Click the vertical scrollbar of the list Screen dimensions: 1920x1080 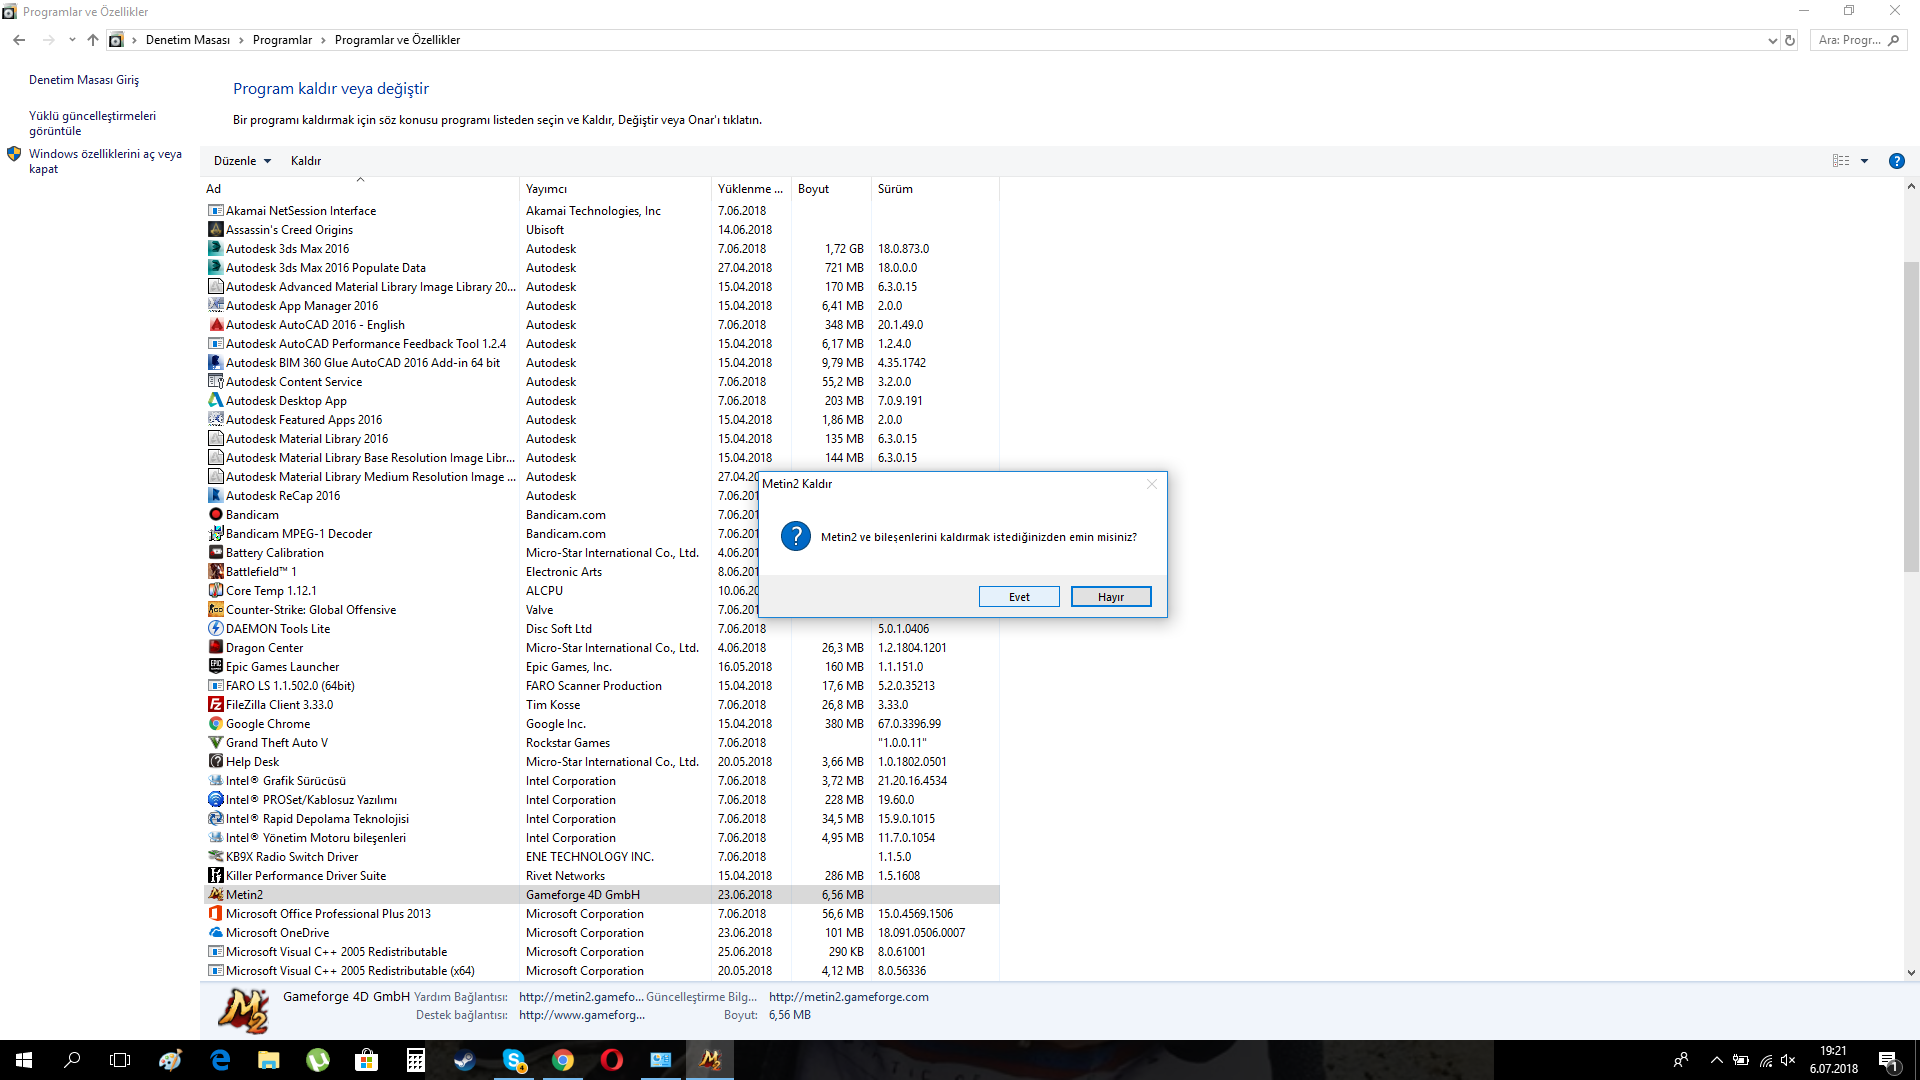(x=1911, y=415)
